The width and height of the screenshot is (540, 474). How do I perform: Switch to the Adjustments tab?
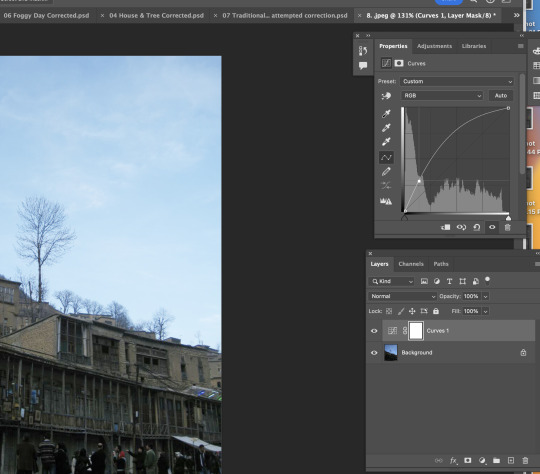coord(434,46)
